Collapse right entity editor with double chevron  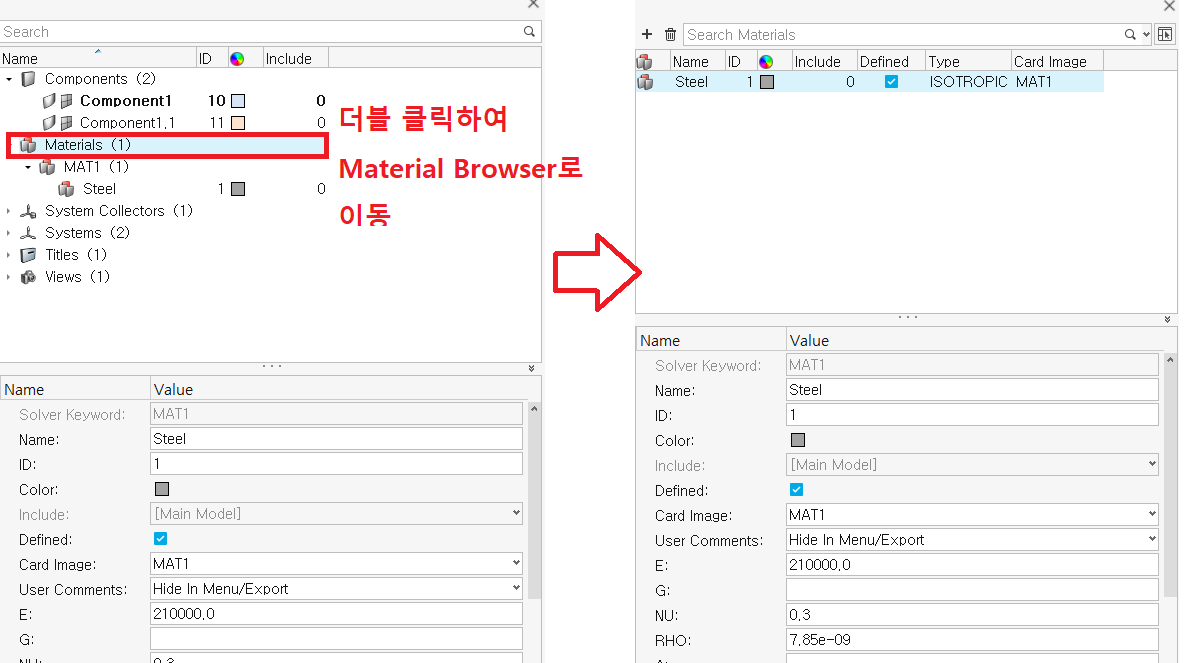(1167, 319)
